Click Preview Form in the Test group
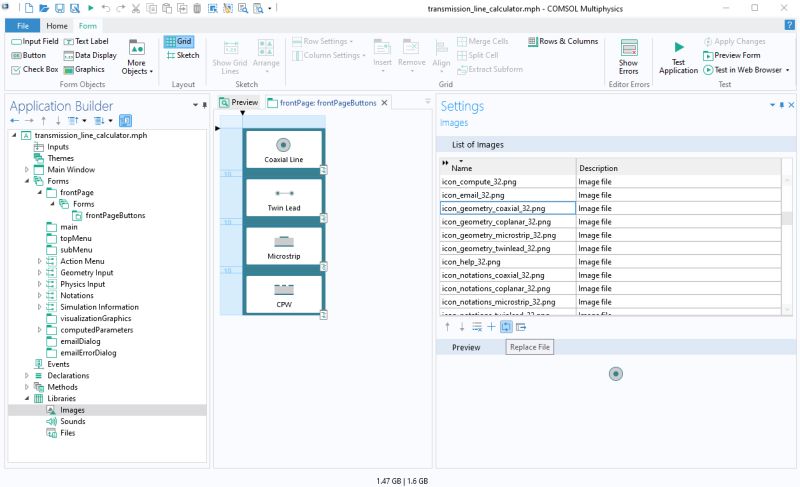The width and height of the screenshot is (800, 487). point(732,55)
